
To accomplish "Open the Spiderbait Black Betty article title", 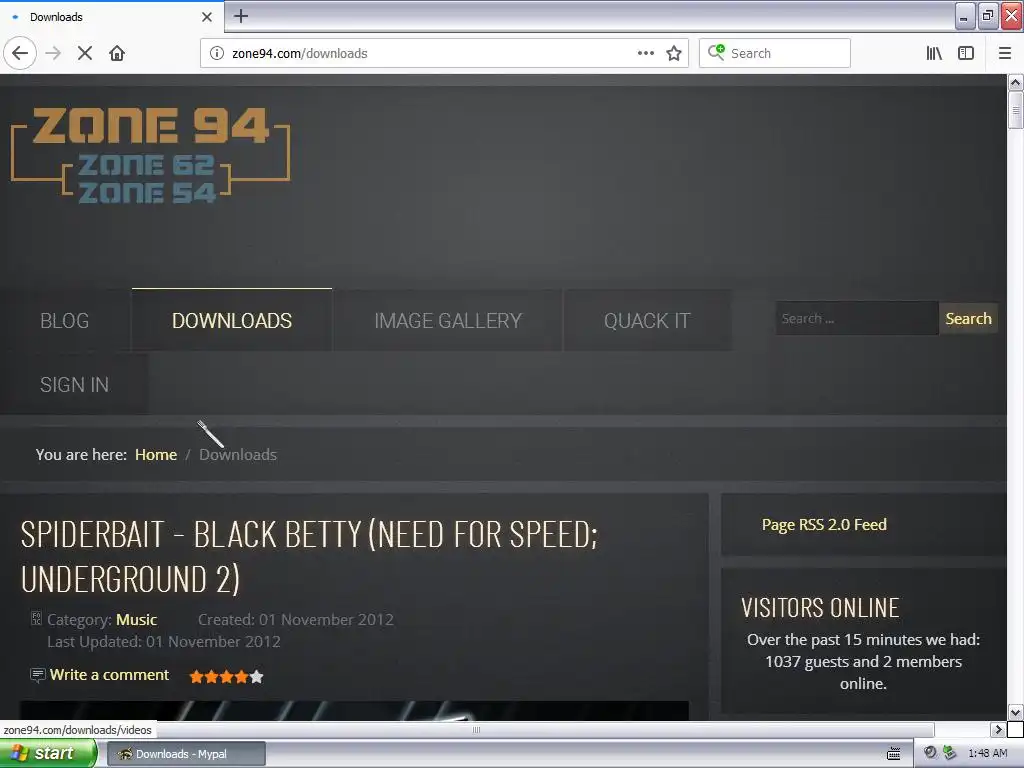I will 309,556.
